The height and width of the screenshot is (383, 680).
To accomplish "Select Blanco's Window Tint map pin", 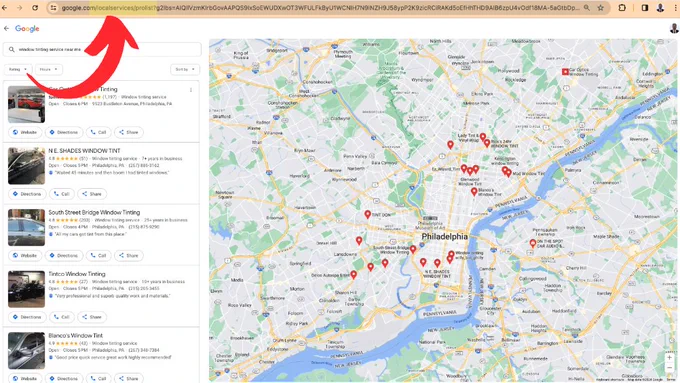I will click(474, 191).
